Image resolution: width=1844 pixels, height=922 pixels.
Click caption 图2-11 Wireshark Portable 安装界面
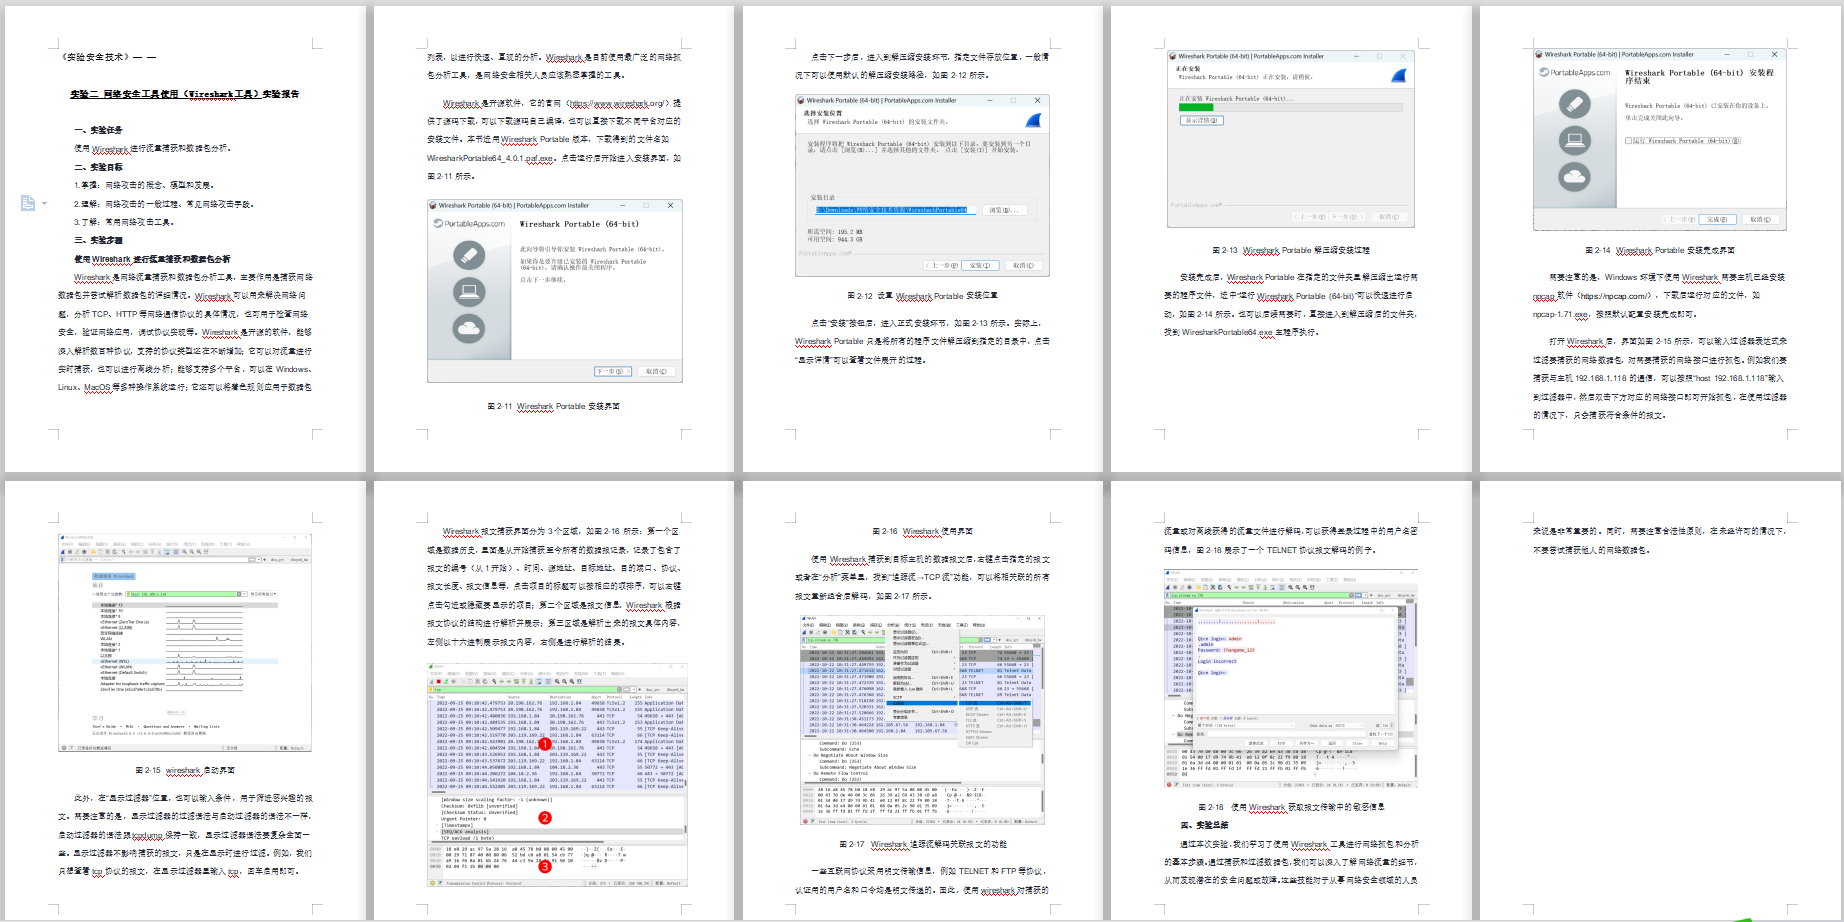[554, 406]
